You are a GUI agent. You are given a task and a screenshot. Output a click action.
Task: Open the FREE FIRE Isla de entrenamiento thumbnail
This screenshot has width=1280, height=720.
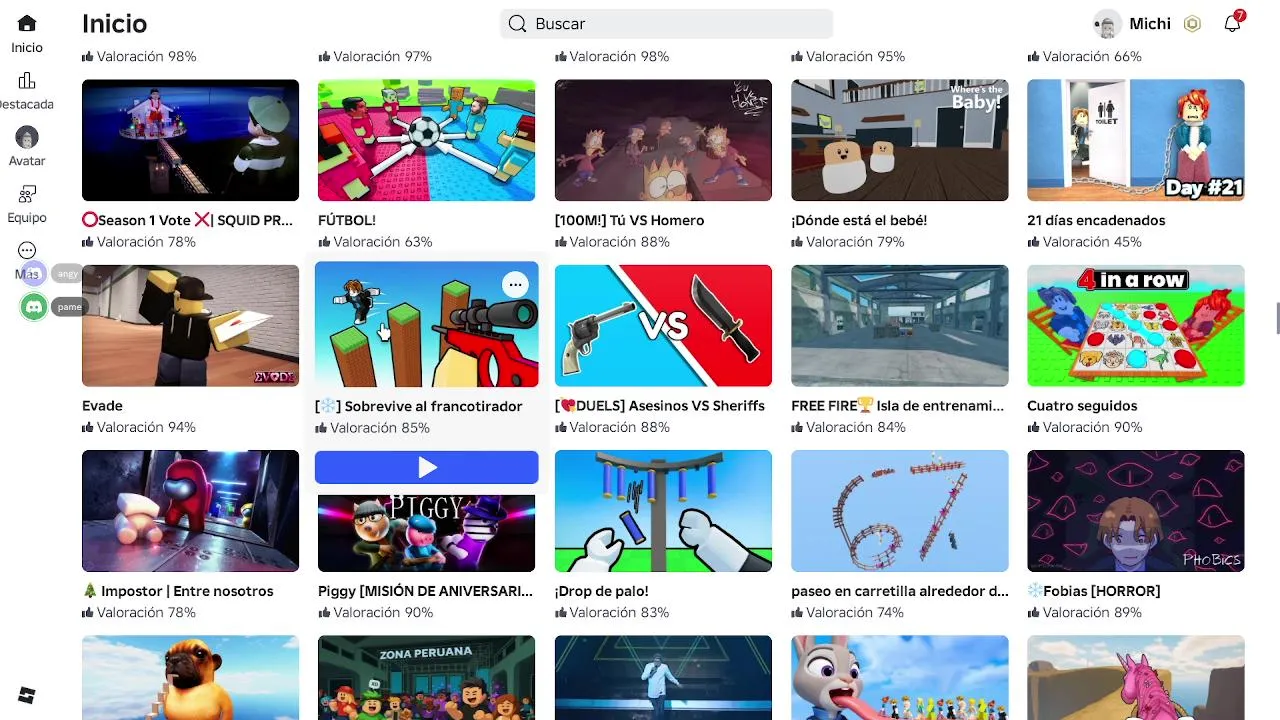click(899, 325)
